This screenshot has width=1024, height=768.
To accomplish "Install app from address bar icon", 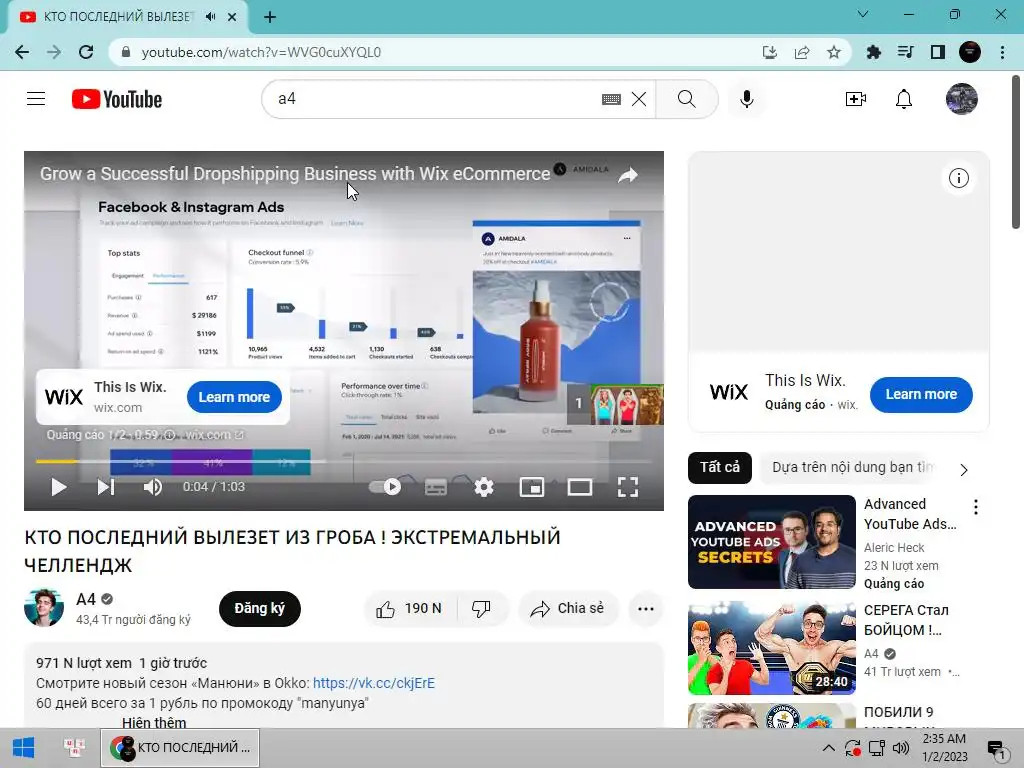I will coord(770,52).
